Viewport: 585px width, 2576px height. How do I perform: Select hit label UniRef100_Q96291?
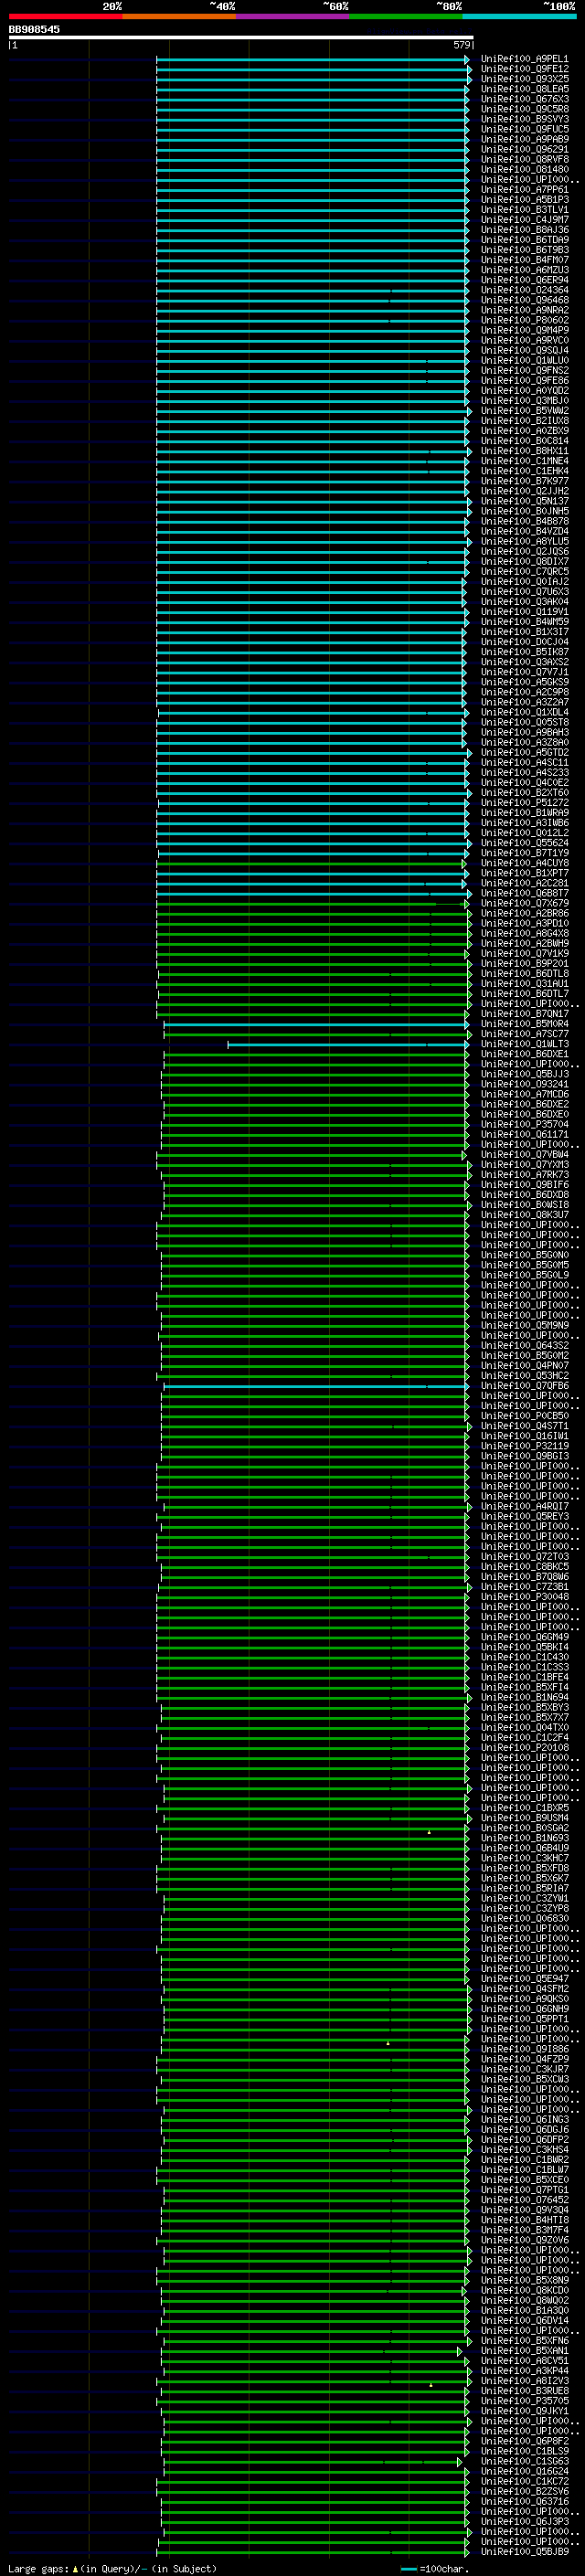coord(524,149)
